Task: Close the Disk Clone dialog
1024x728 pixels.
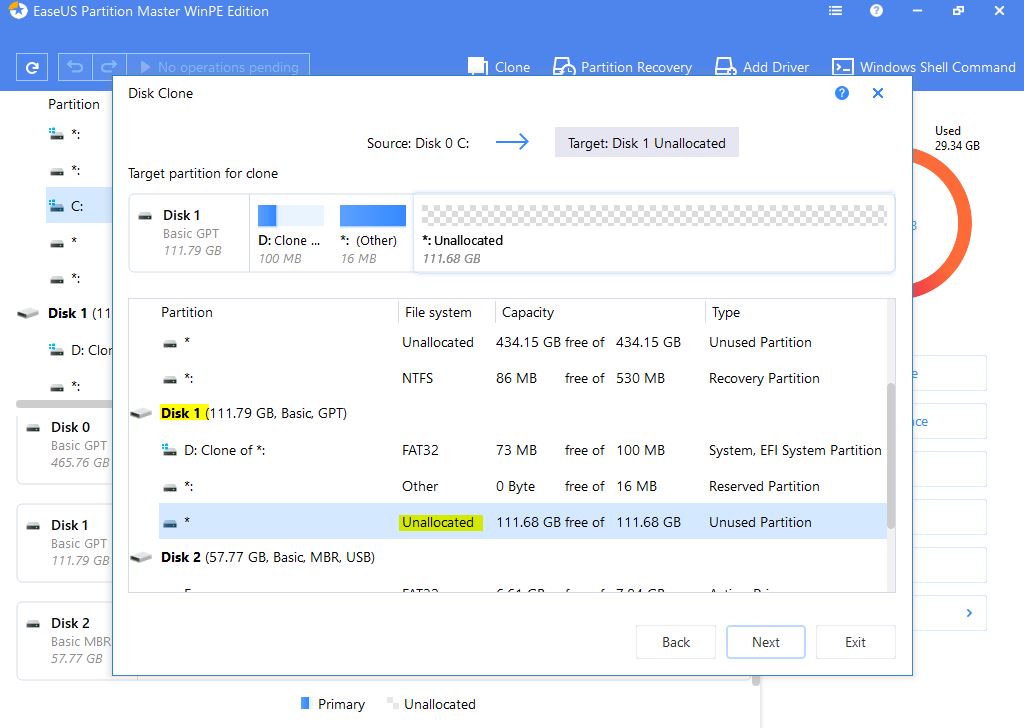Action: click(878, 93)
